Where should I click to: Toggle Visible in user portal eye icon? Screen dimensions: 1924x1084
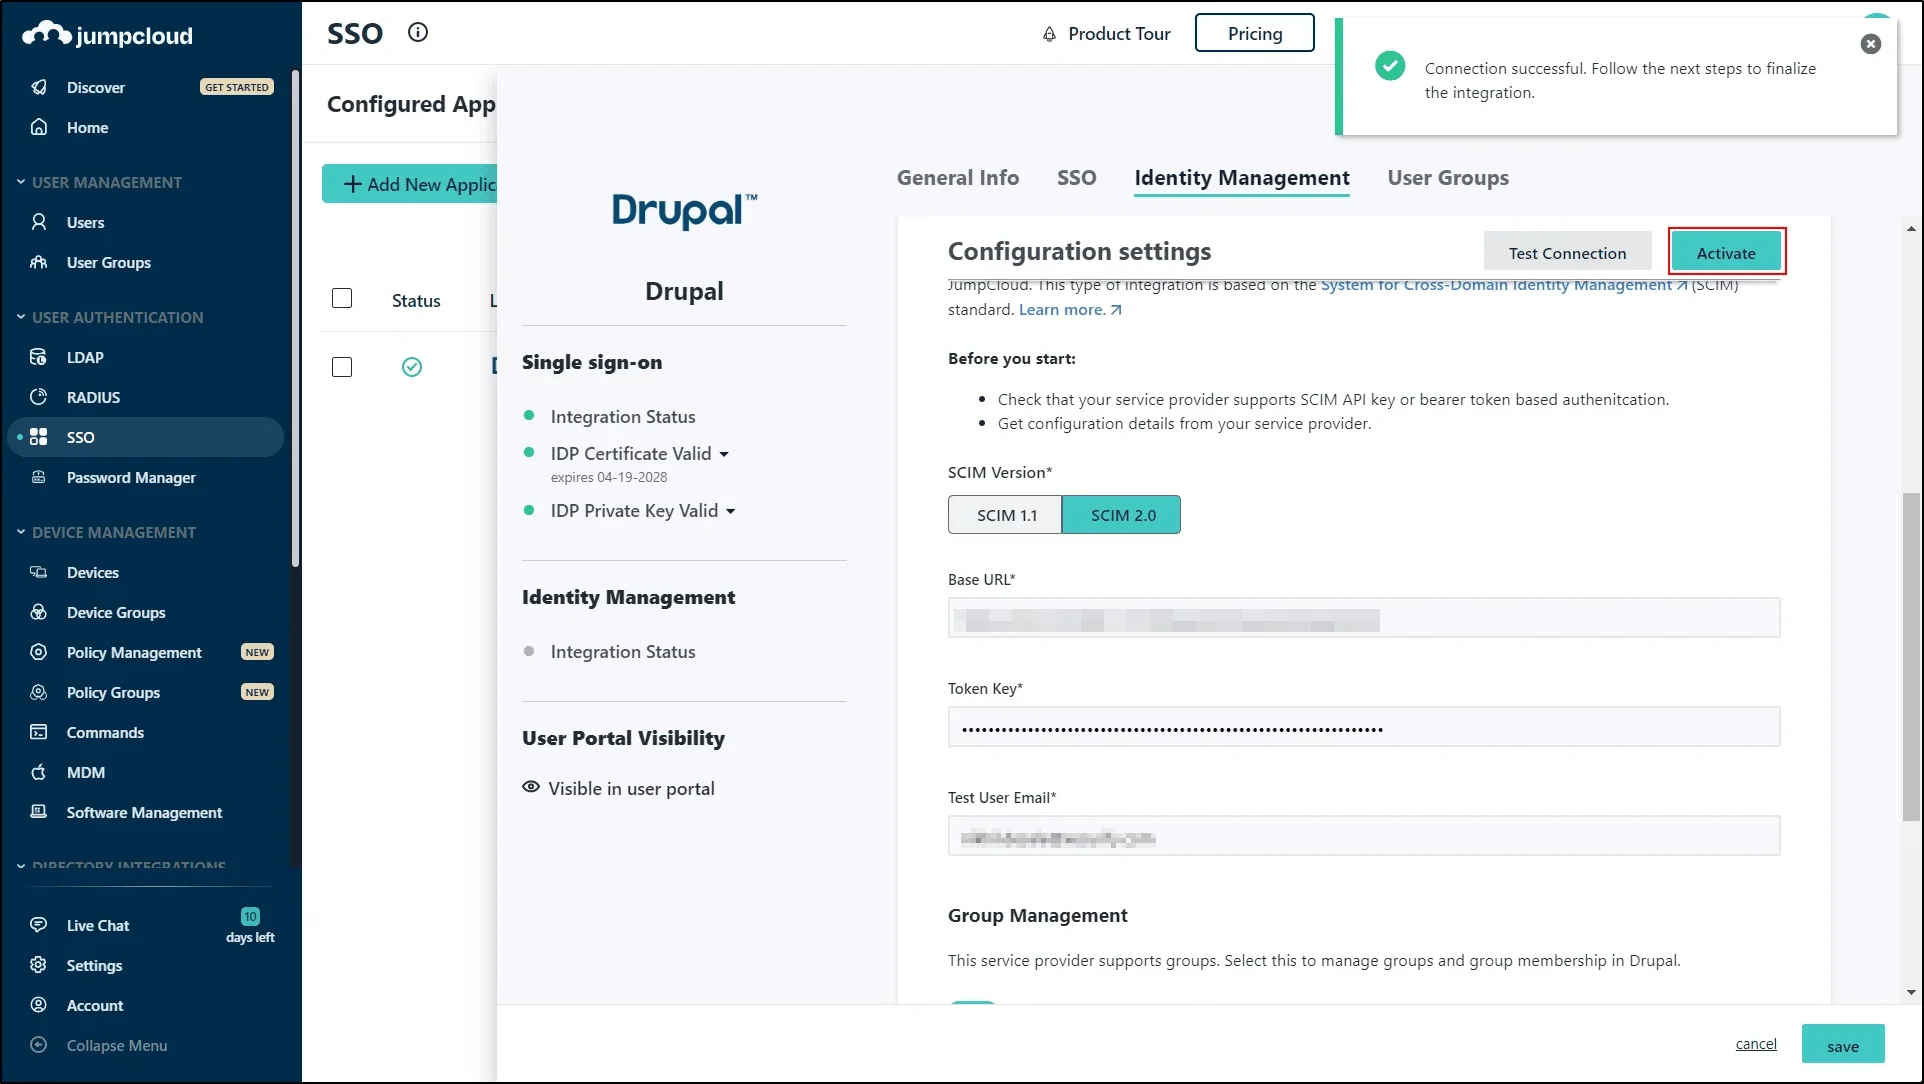point(531,787)
